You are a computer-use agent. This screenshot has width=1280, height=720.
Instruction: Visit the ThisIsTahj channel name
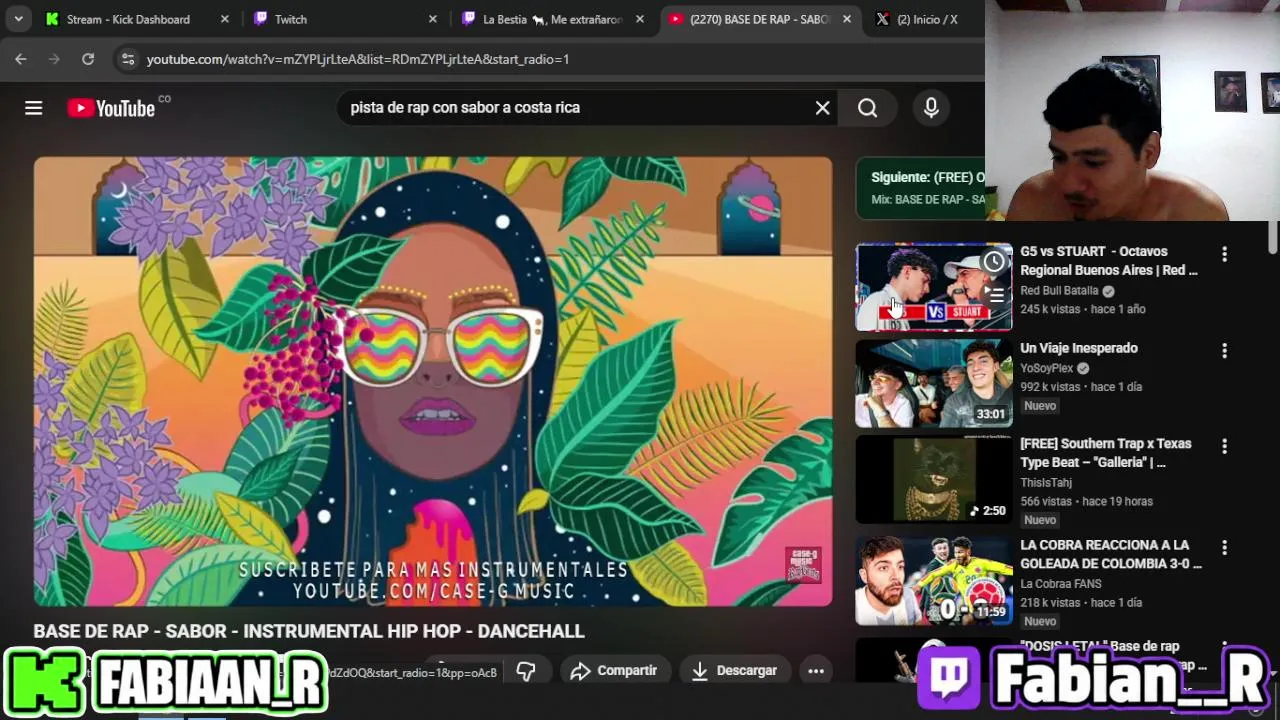point(1046,483)
